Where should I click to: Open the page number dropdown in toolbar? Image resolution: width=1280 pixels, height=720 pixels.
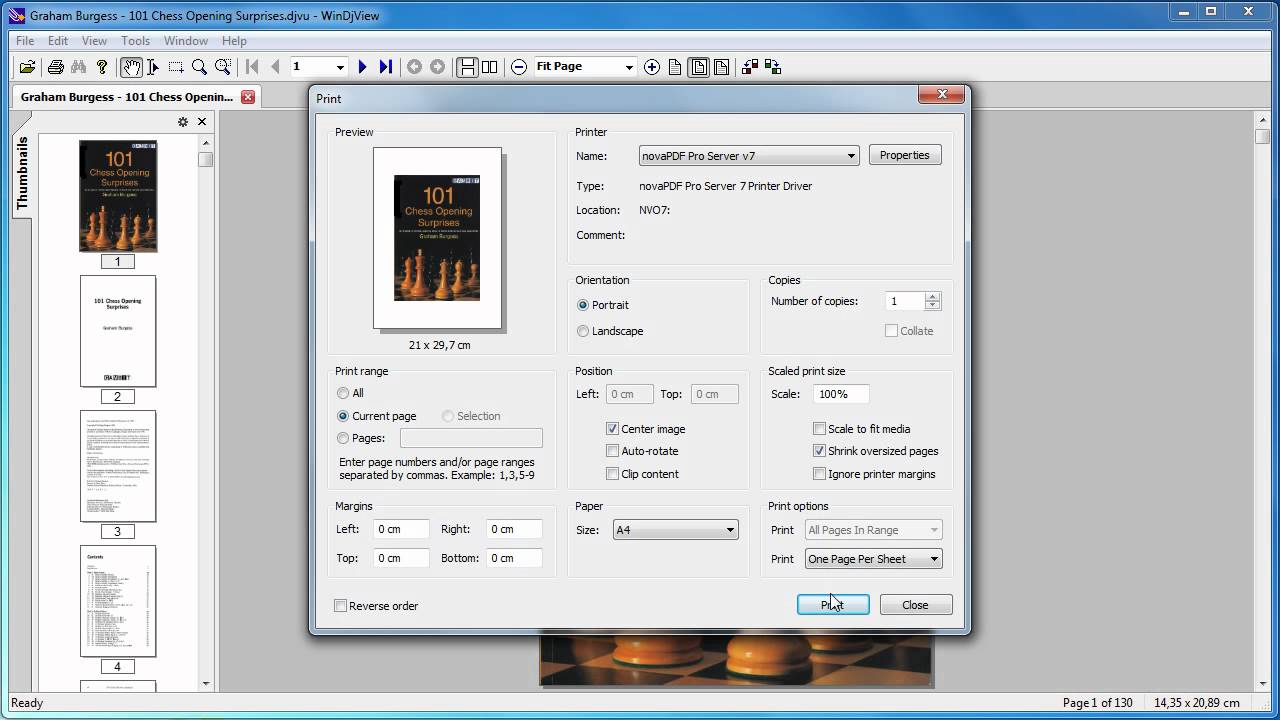(x=340, y=67)
